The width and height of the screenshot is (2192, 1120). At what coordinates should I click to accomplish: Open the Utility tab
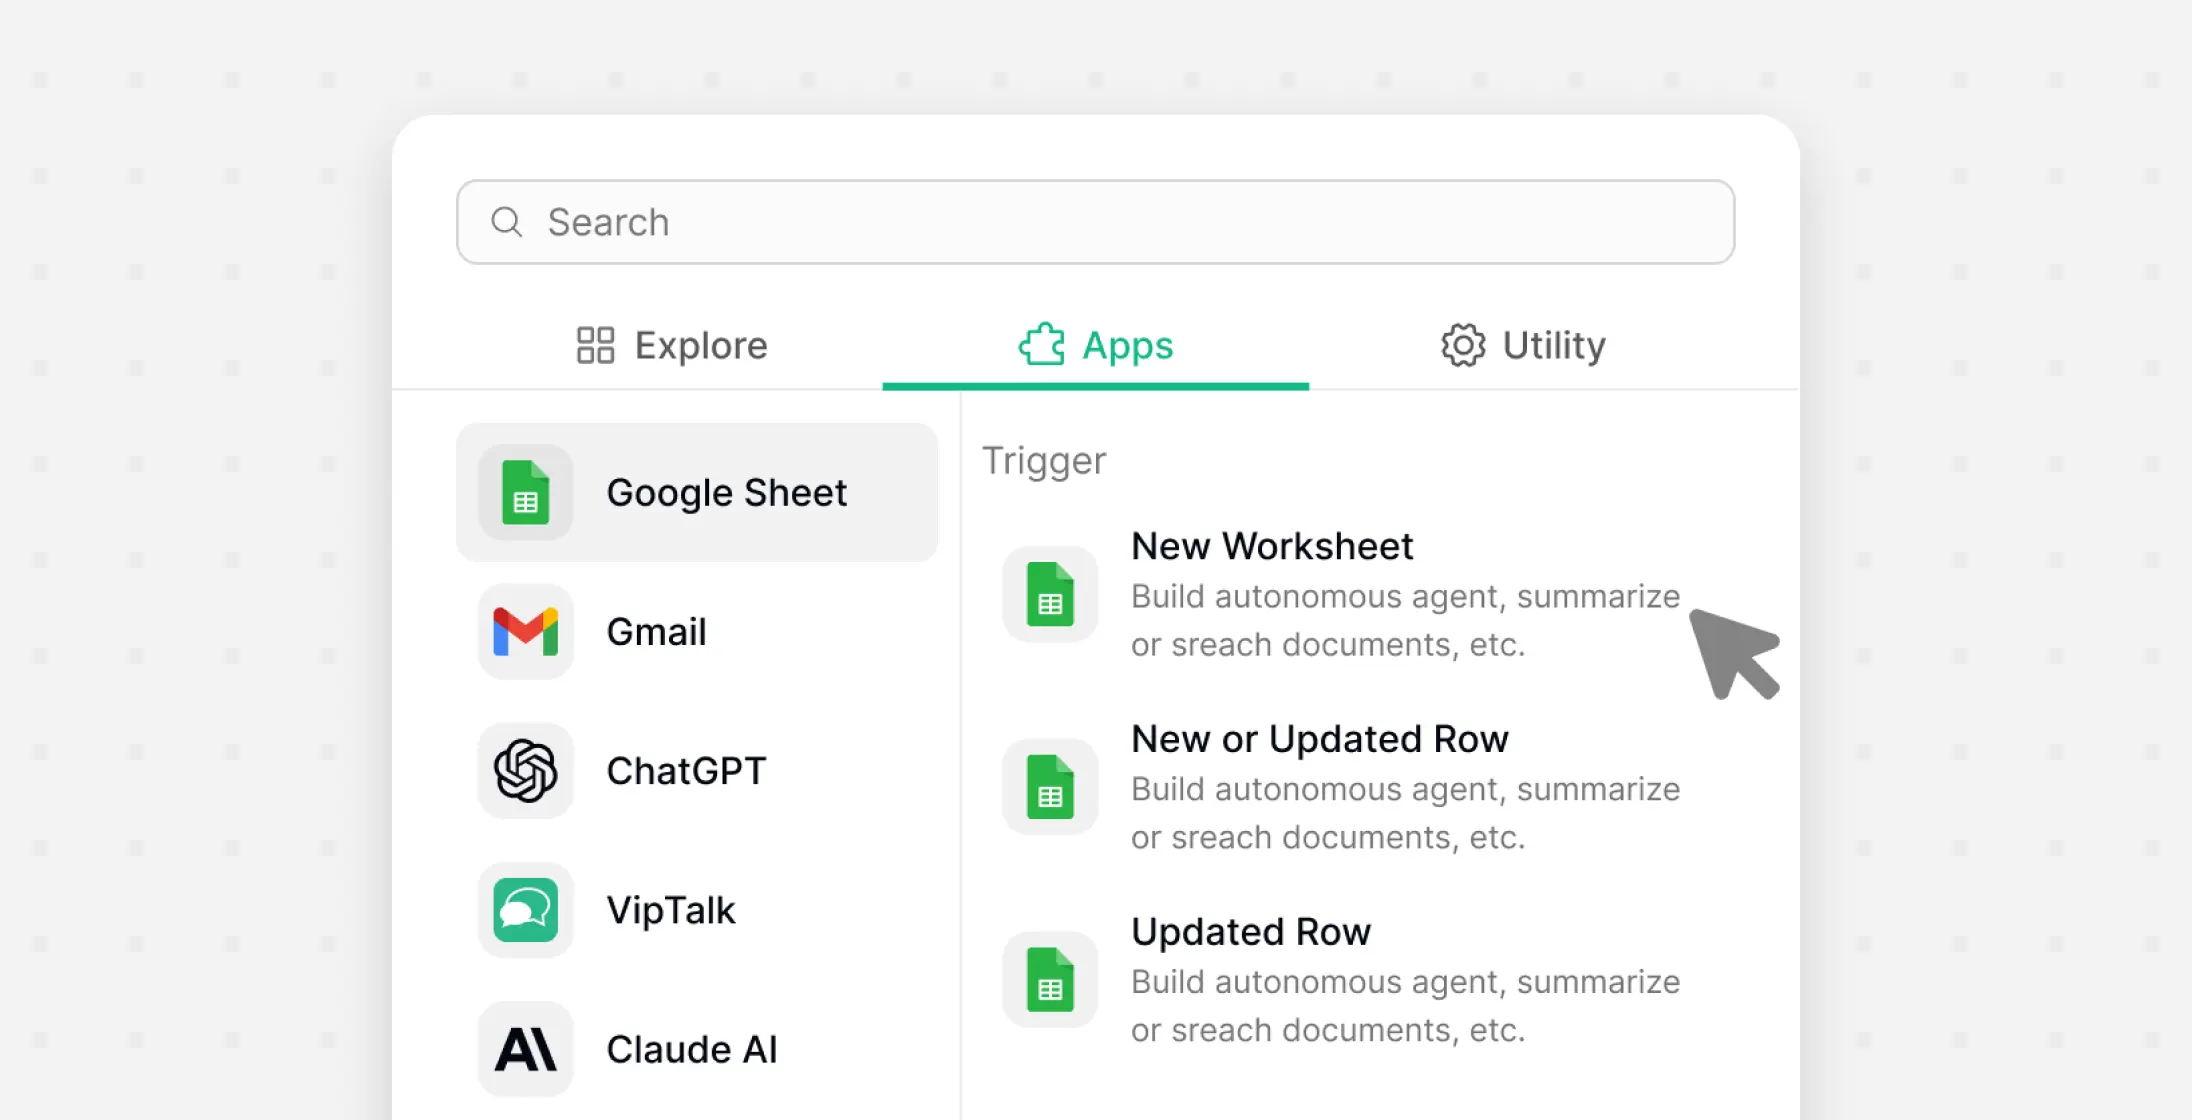tap(1523, 345)
